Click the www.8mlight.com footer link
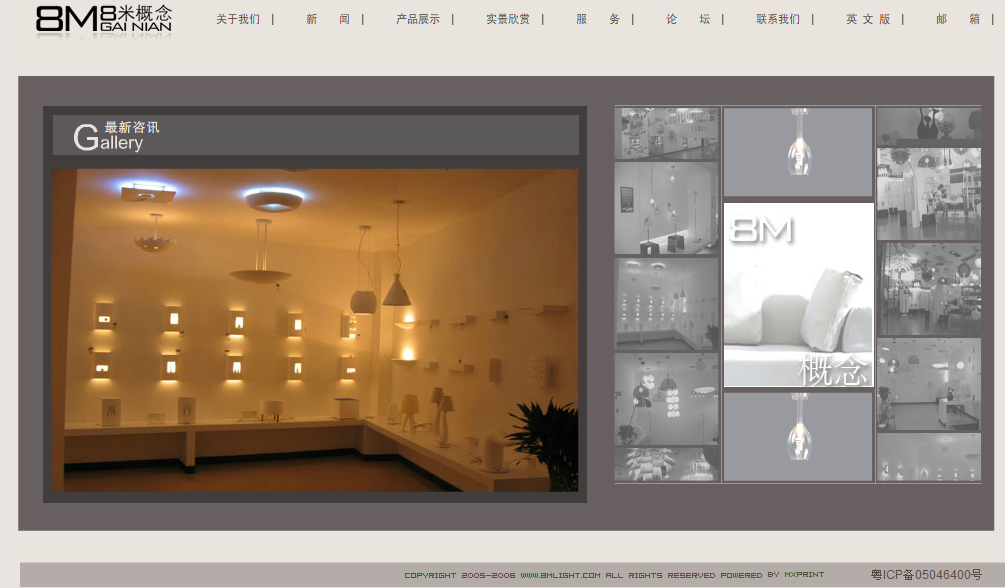Screen dimensions: 1005x588 coord(560,575)
